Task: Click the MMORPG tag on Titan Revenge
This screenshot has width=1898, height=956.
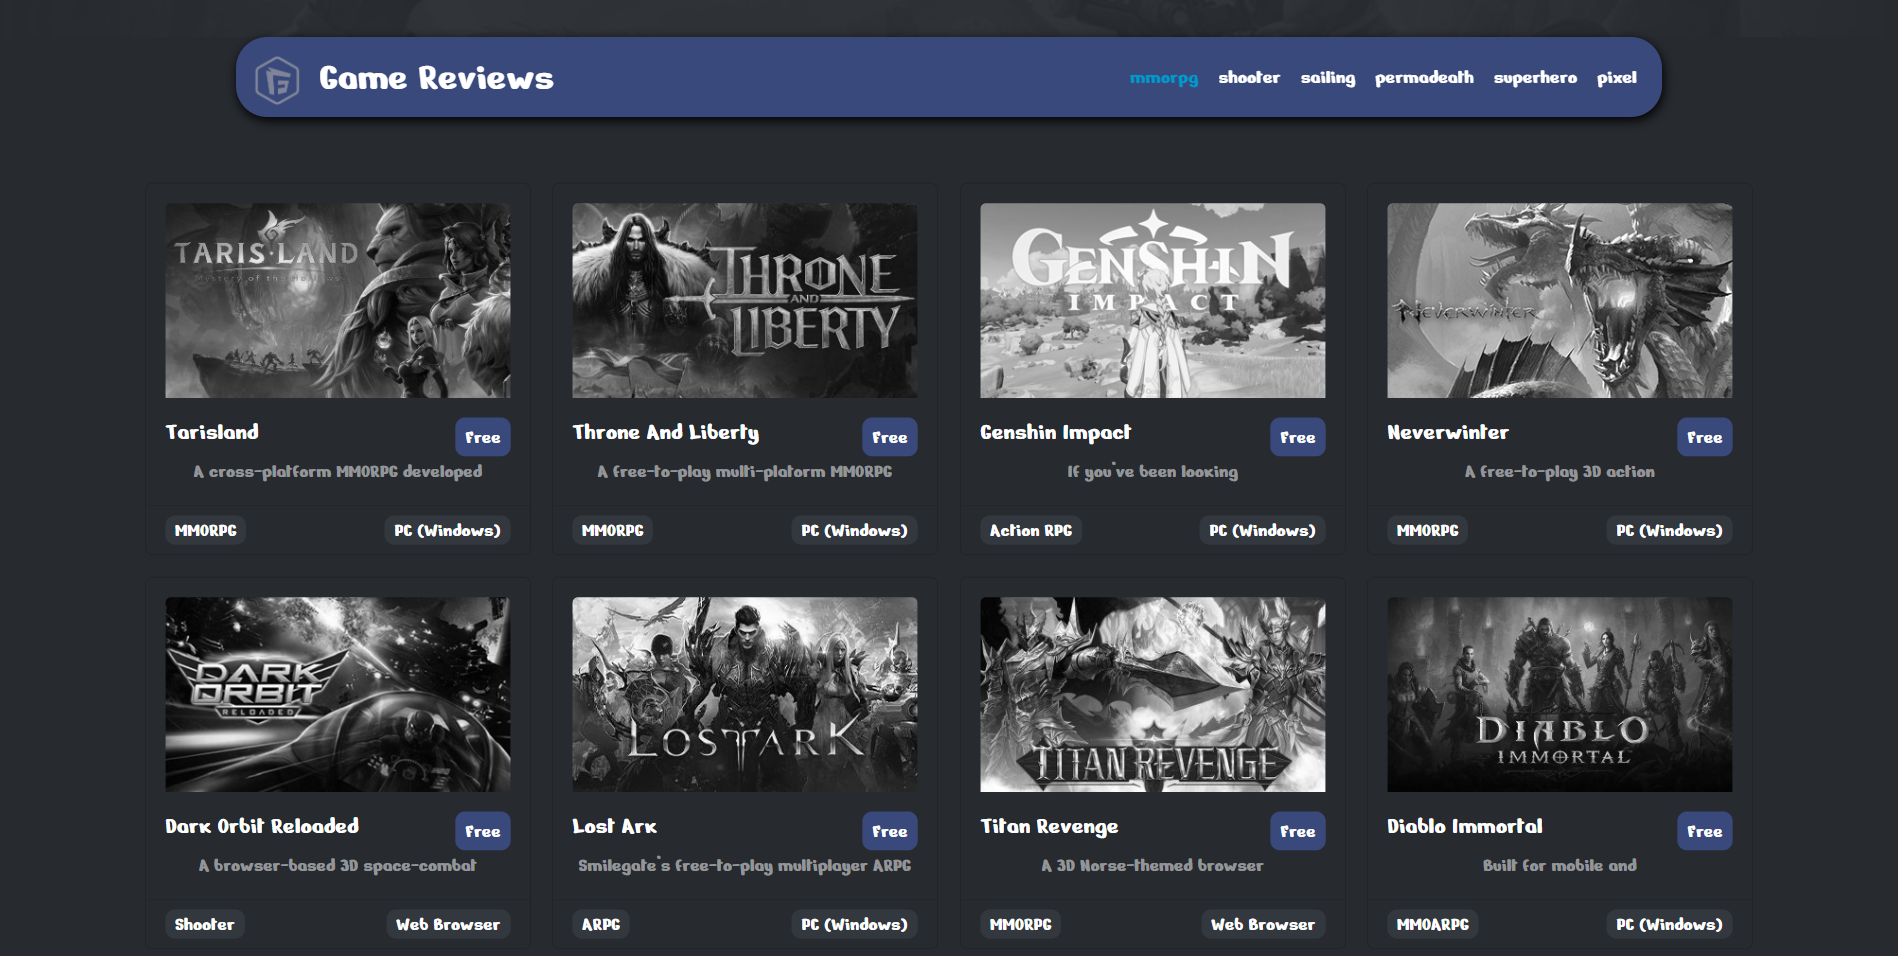Action: (x=1021, y=924)
